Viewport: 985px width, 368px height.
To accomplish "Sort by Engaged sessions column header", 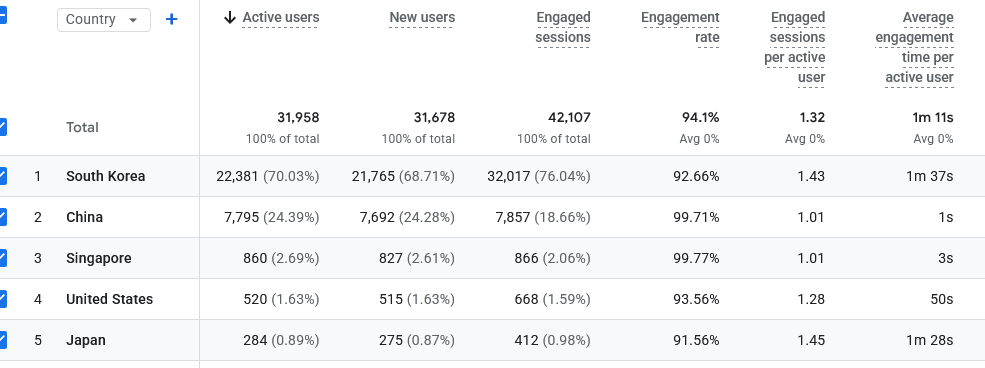I will 563,28.
